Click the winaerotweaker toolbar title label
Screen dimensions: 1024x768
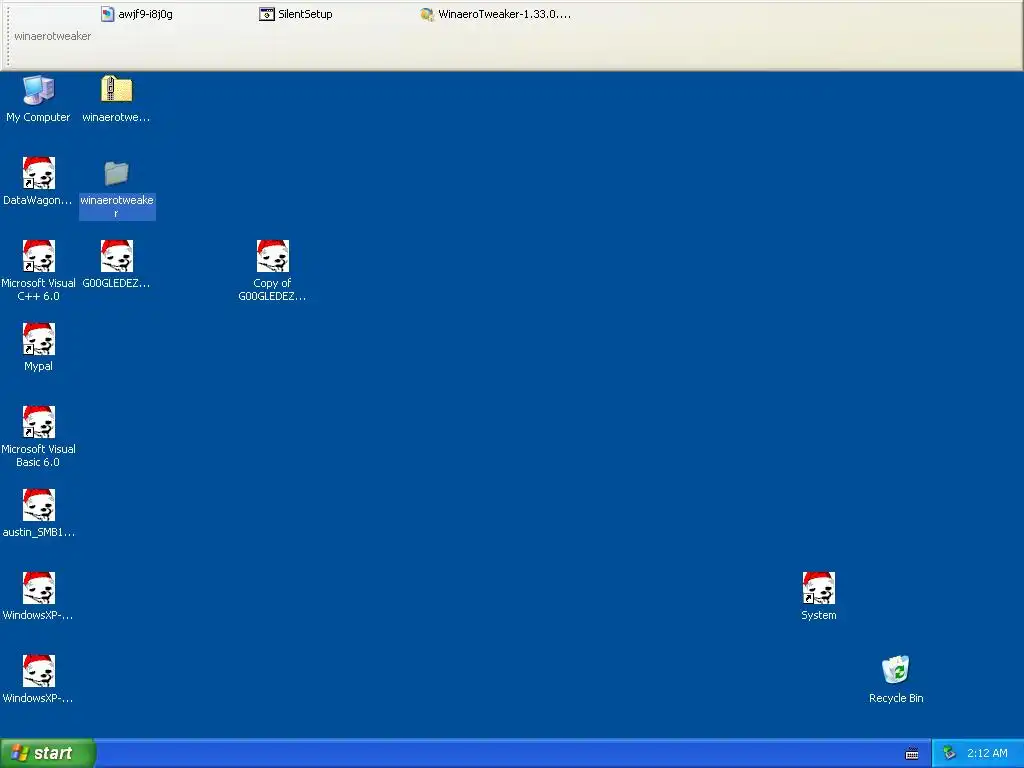(x=53, y=36)
